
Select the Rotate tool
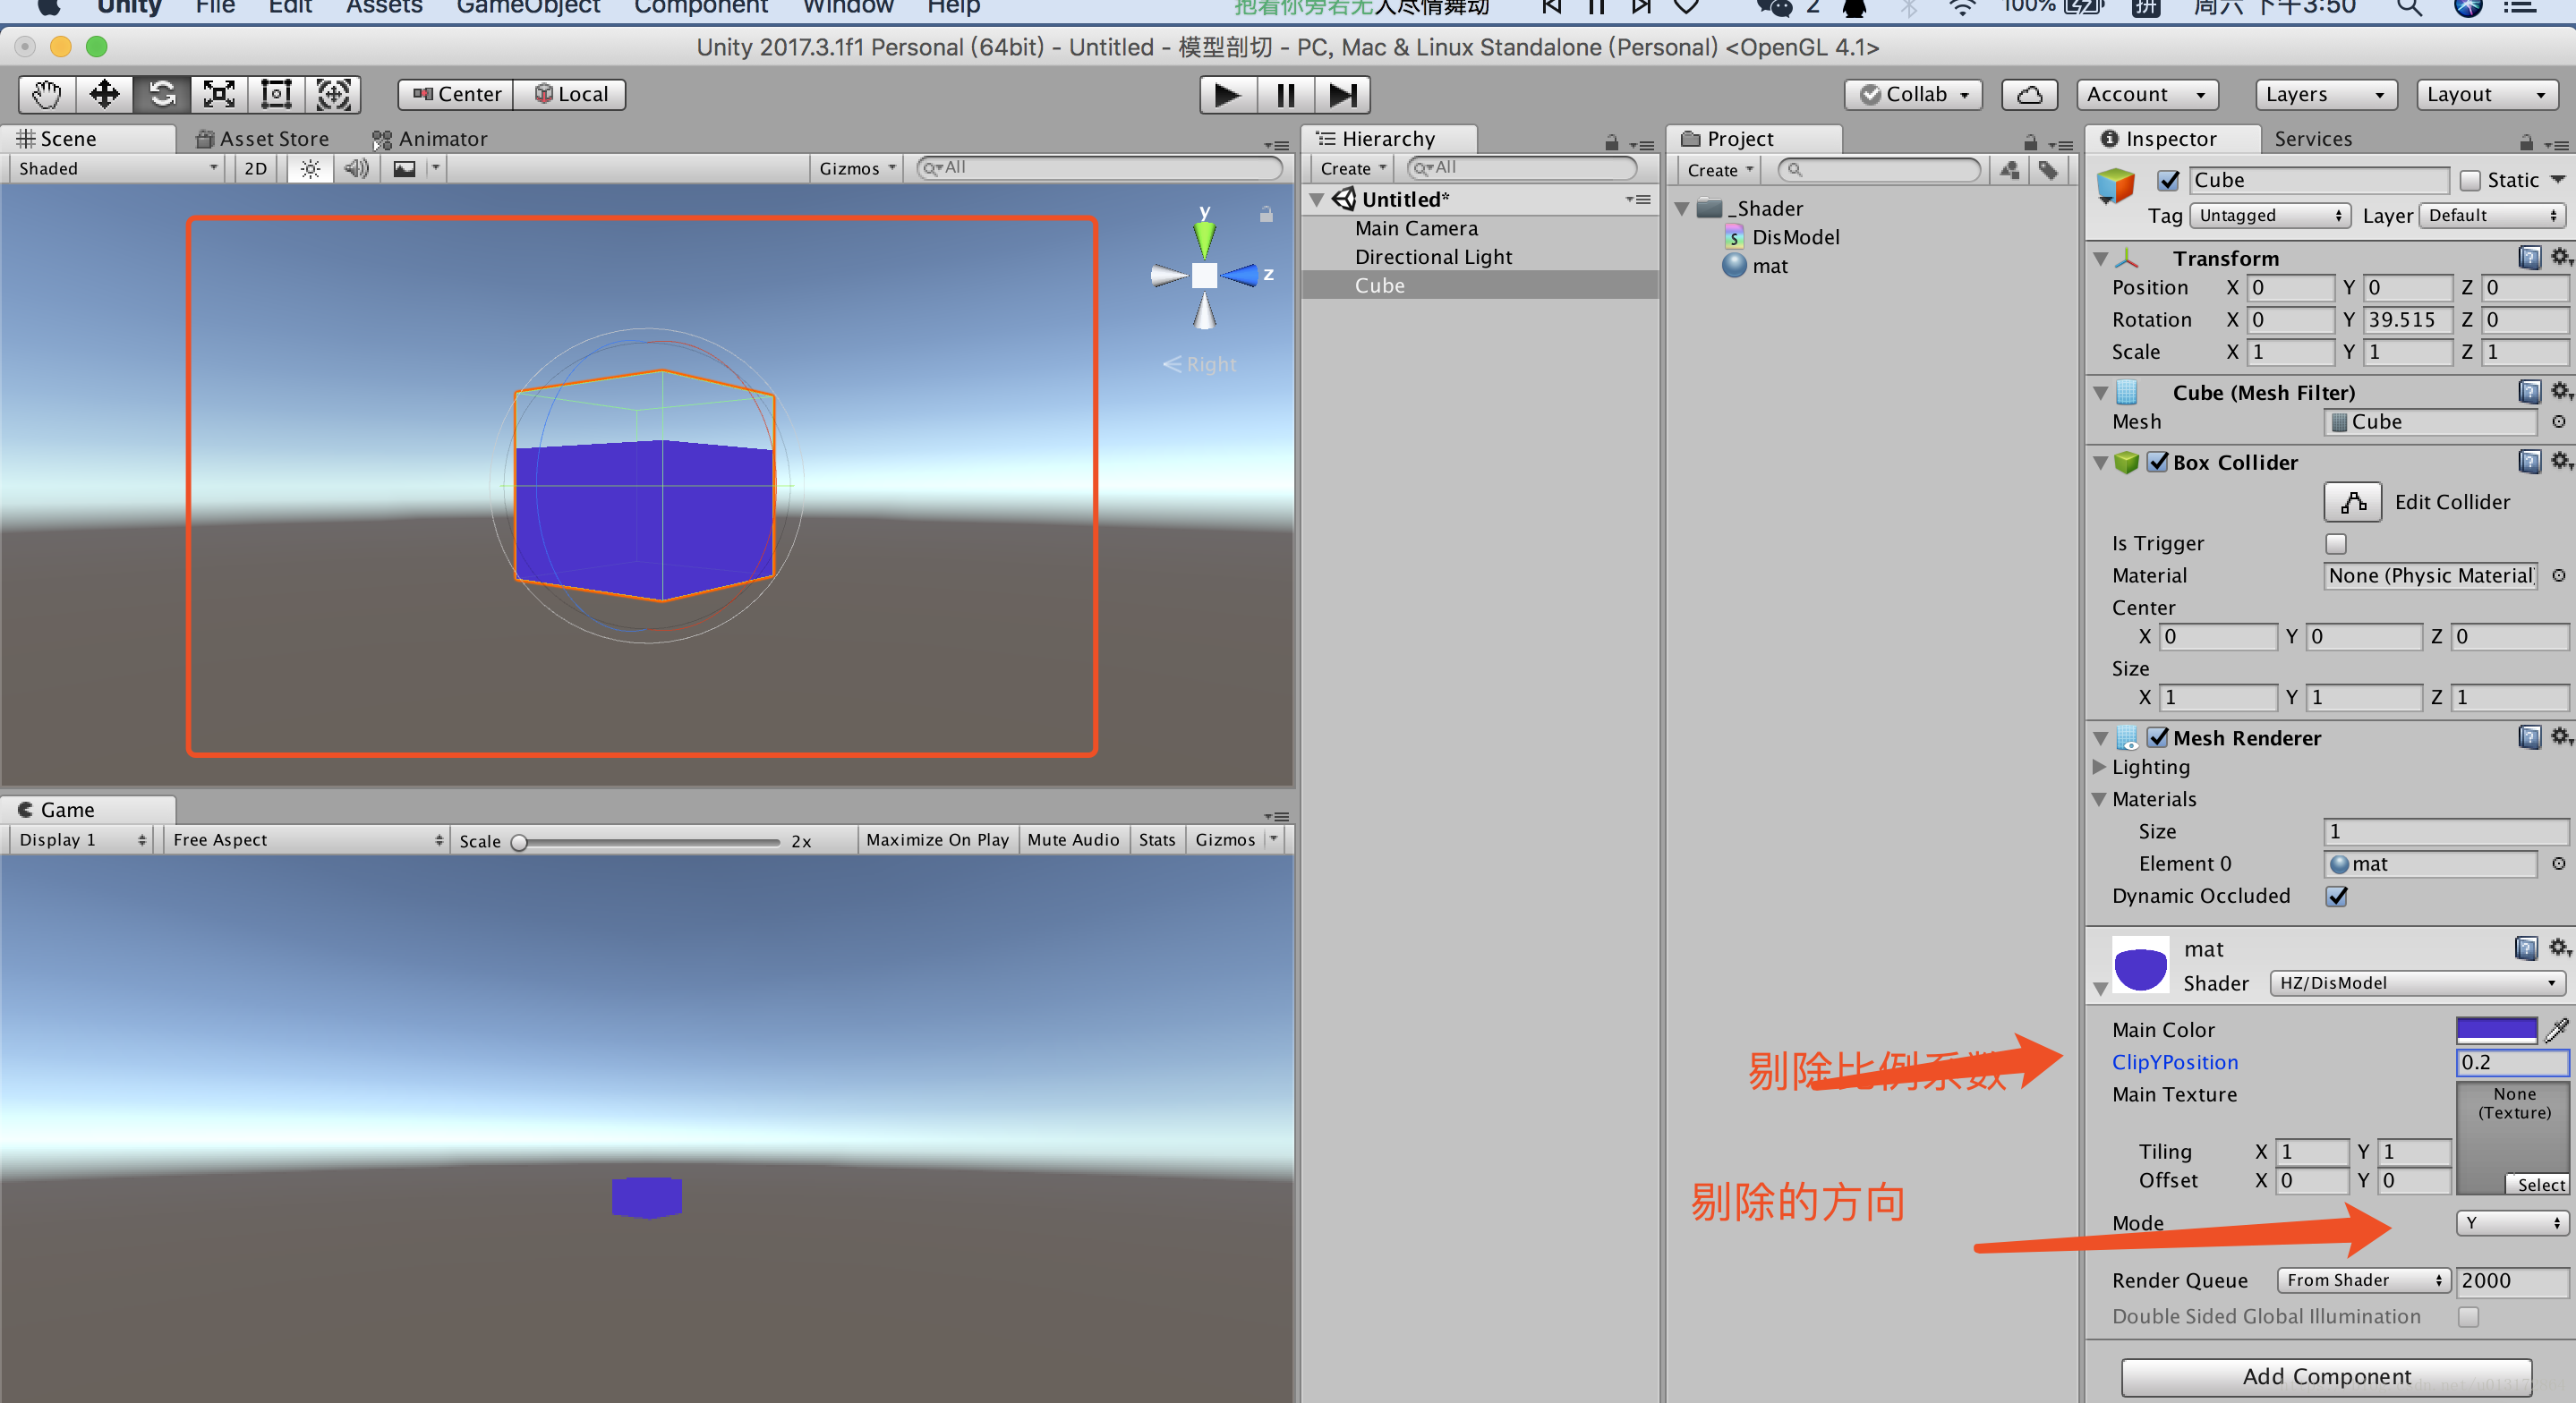click(x=161, y=94)
